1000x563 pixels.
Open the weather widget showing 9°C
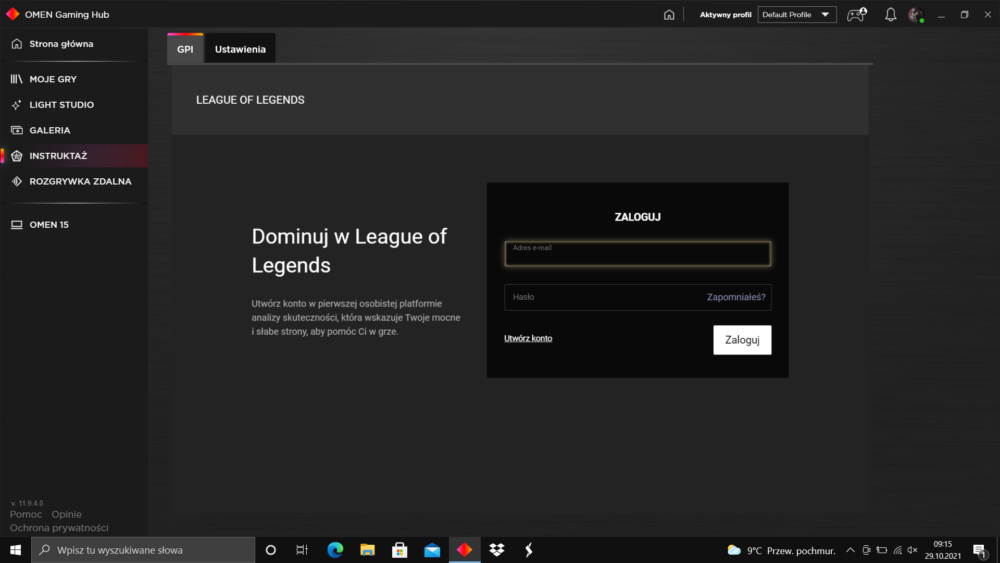click(x=781, y=550)
